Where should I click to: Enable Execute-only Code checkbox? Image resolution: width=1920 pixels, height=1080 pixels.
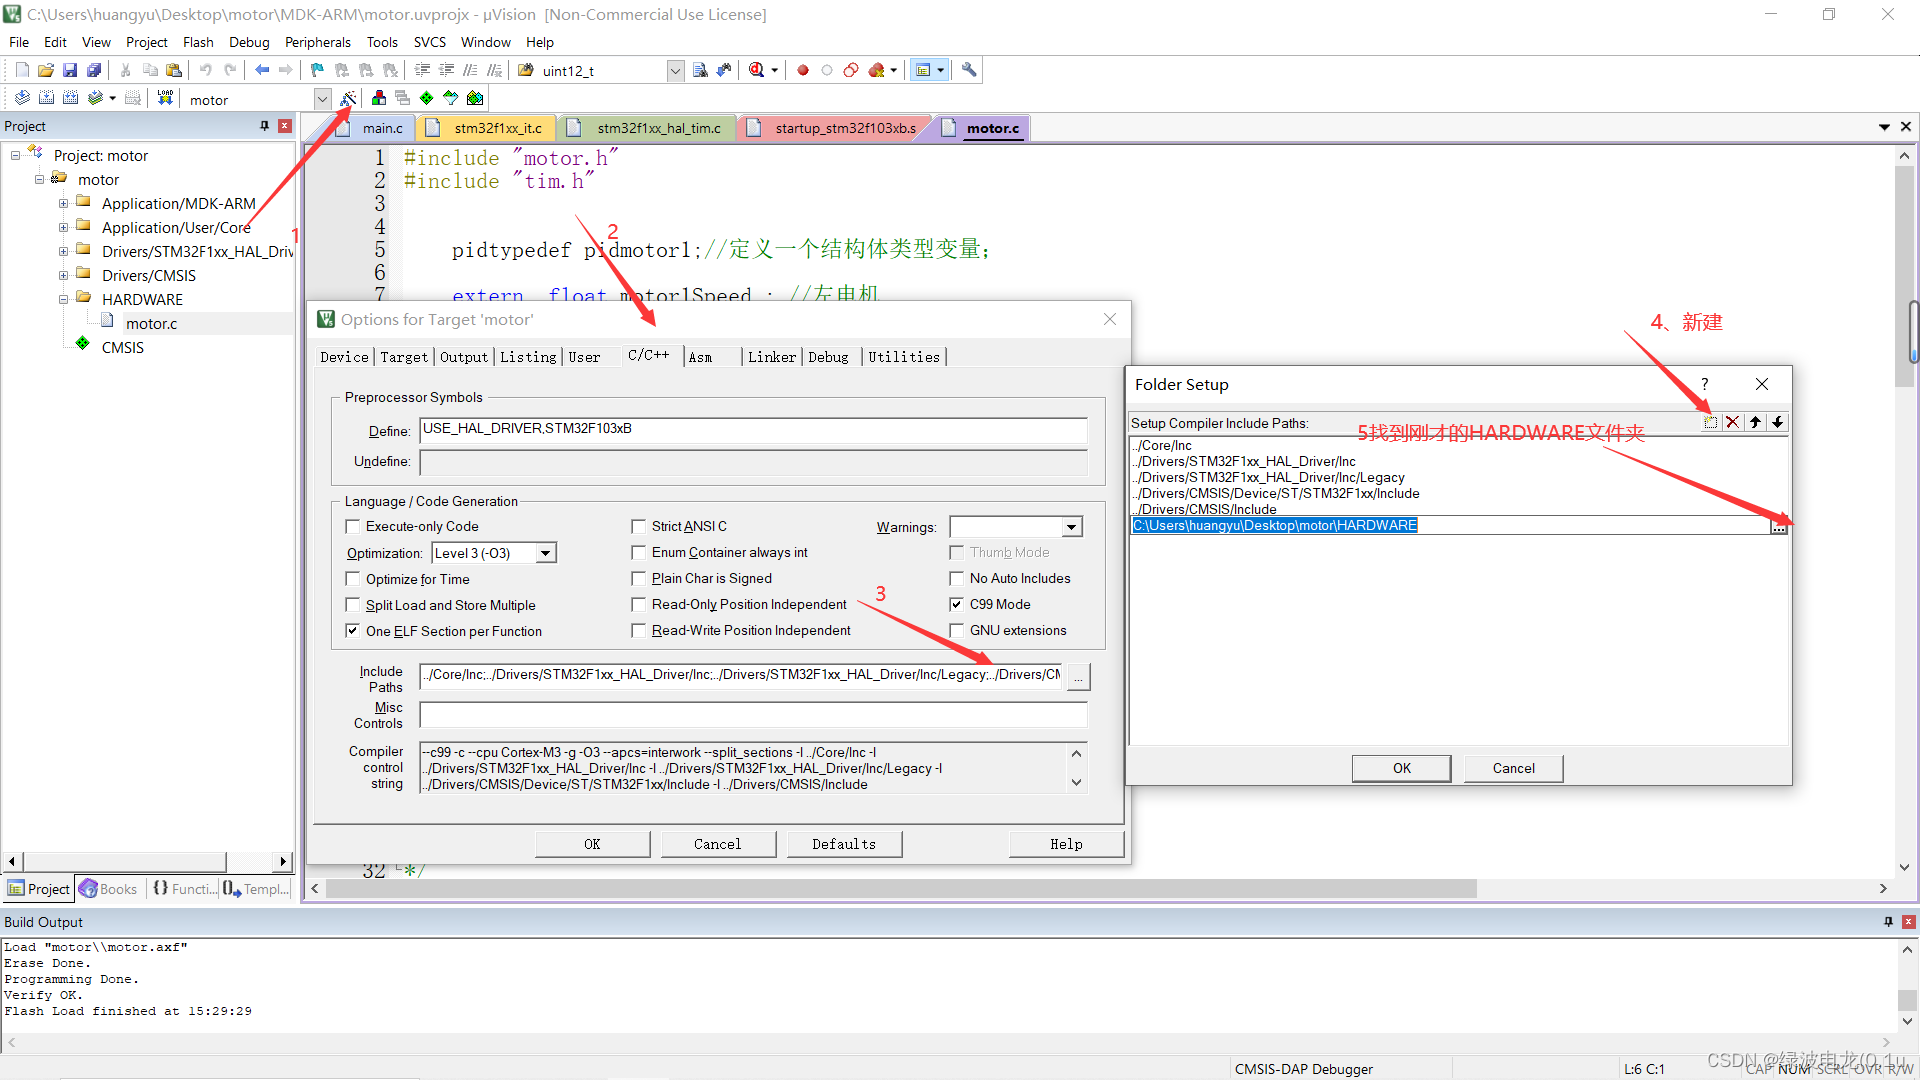pyautogui.click(x=352, y=526)
